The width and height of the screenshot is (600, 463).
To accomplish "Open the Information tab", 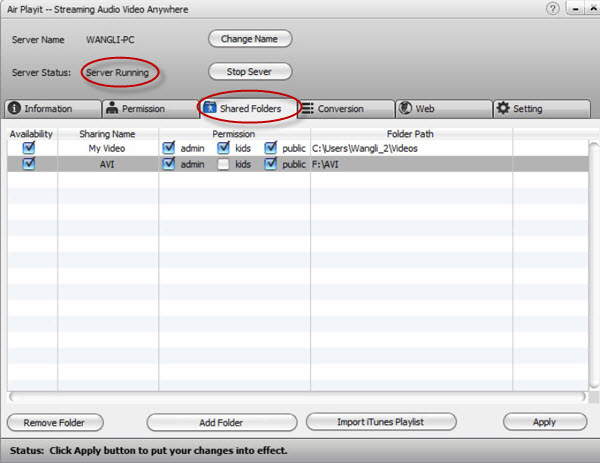I will click(x=53, y=109).
